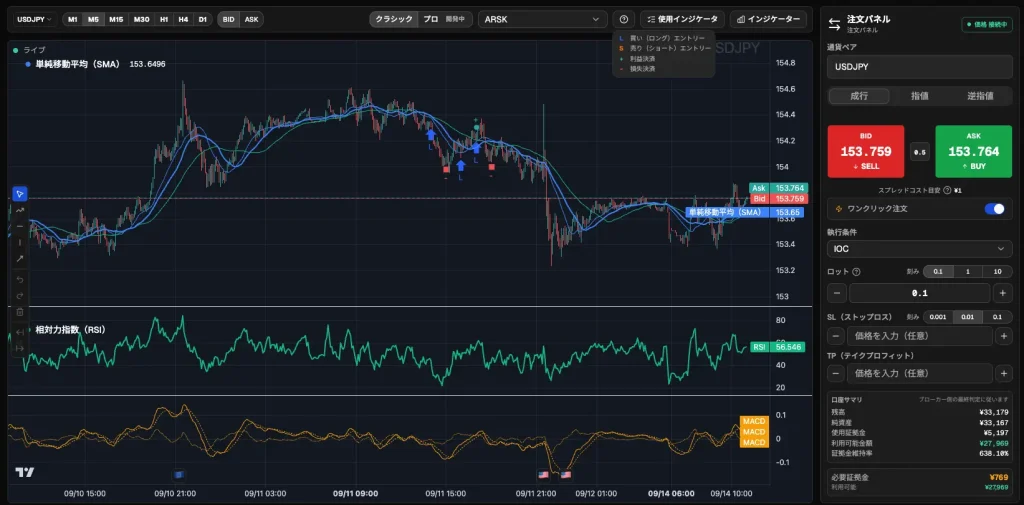Image resolution: width=1024 pixels, height=505 pixels.
Task: Select the 指値 limit order tab
Action: (x=920, y=96)
